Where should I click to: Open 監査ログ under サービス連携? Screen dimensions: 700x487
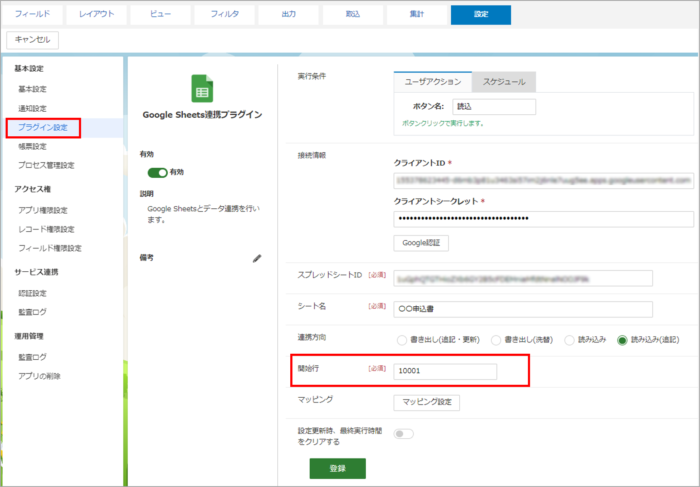[x=32, y=312]
